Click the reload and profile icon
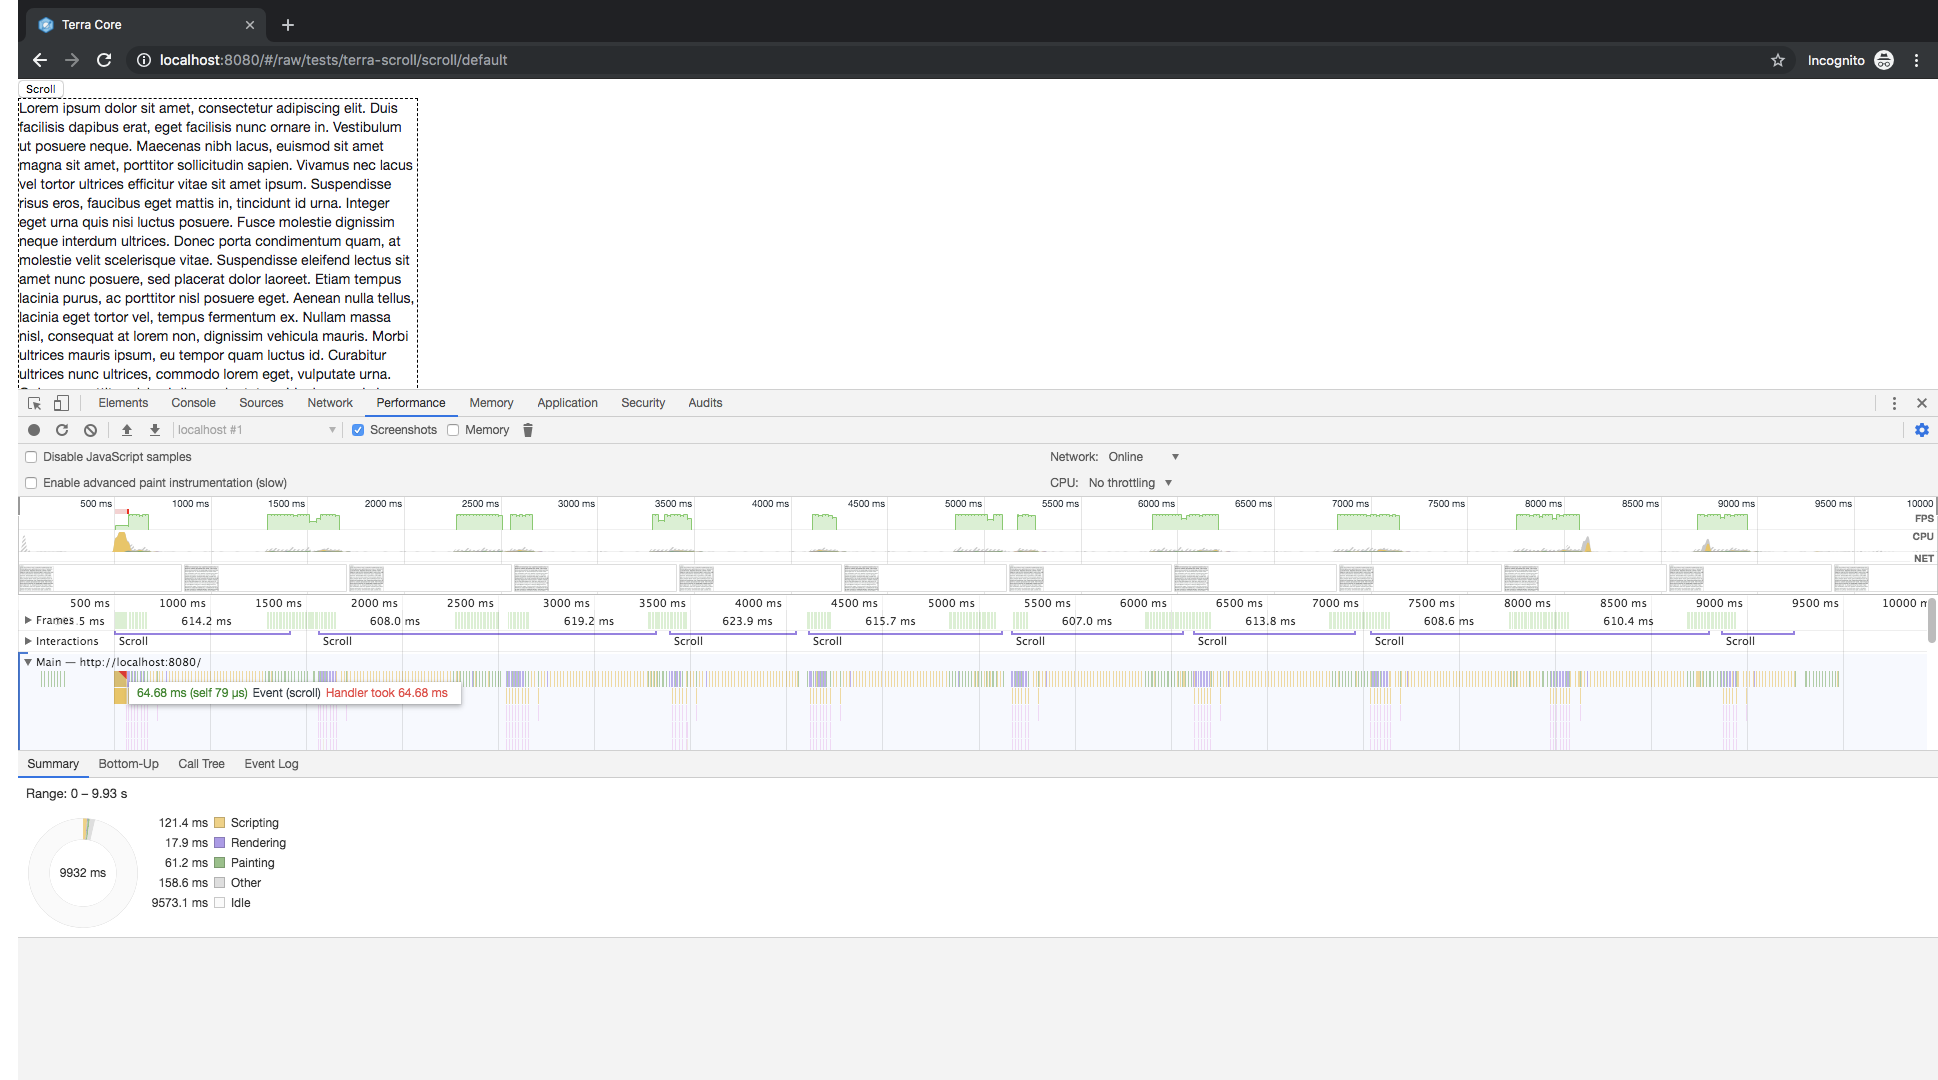 (62, 430)
